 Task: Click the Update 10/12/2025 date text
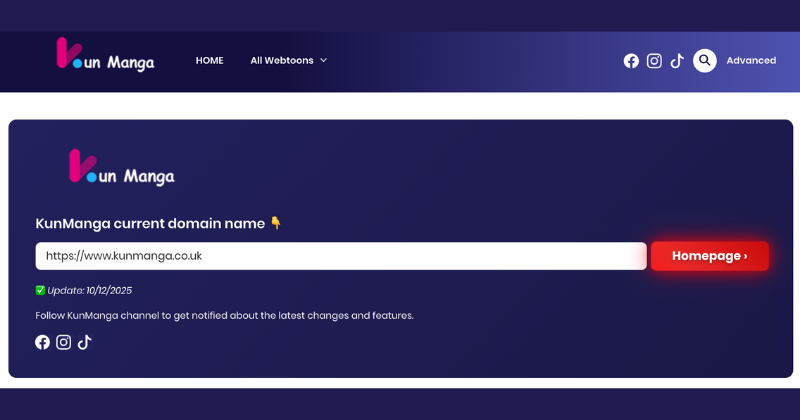[90, 291]
